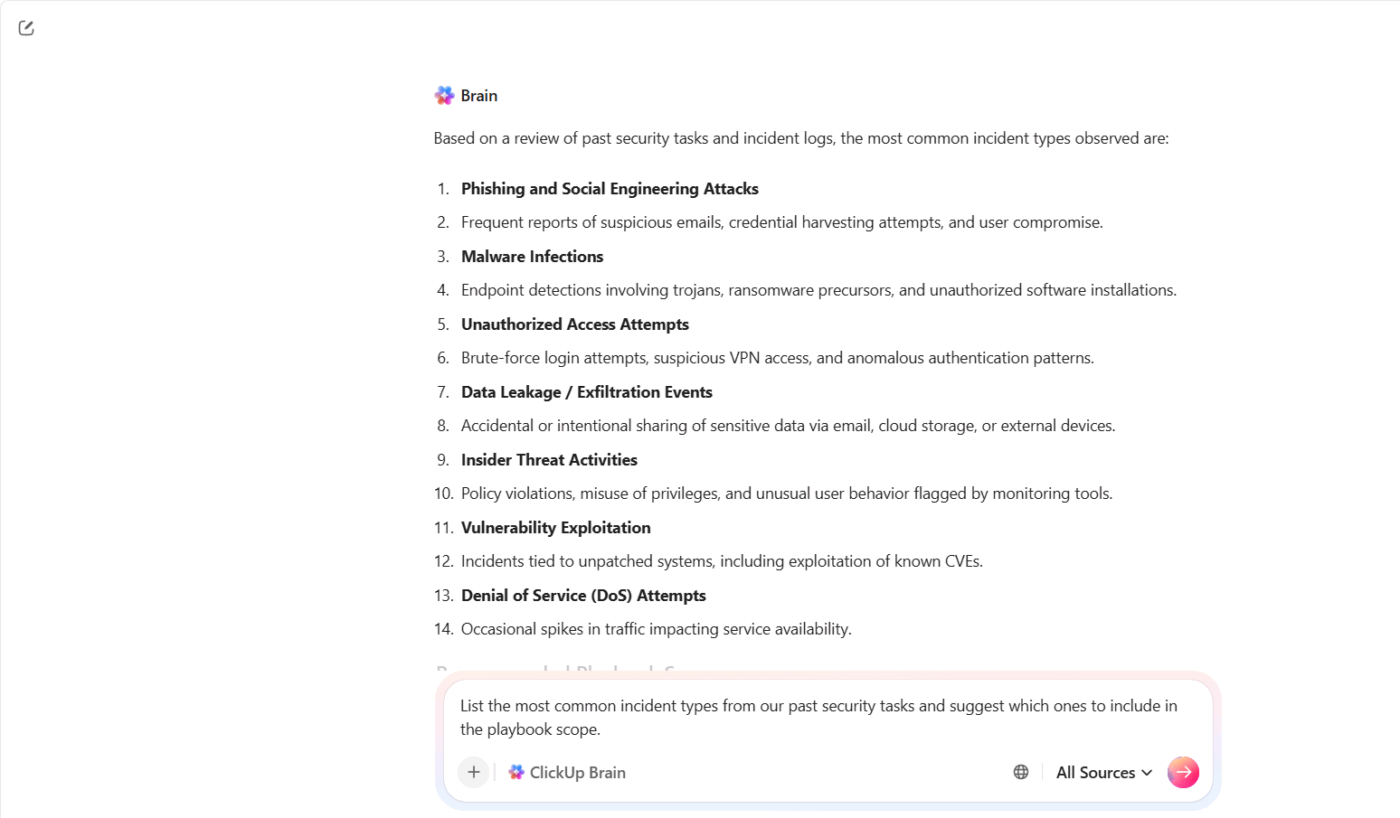This screenshot has width=1400, height=818.
Task: Open the All Sources dropdown
Action: pyautogui.click(x=1104, y=772)
